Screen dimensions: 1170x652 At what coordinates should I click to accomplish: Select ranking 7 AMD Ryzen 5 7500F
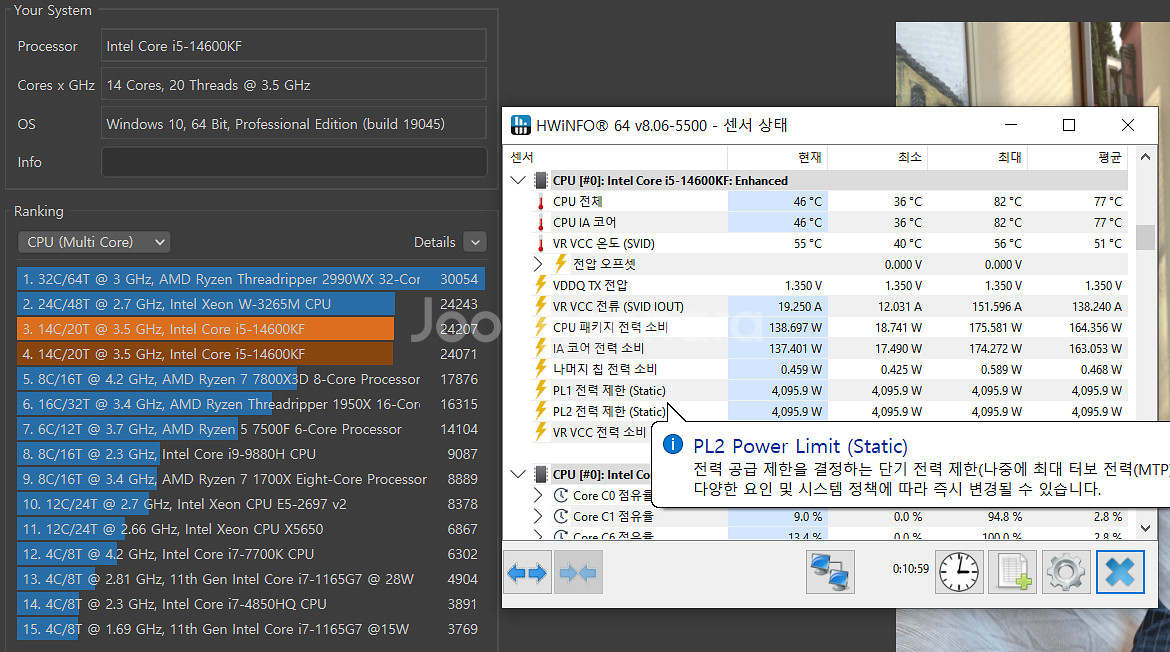[x=251, y=429]
